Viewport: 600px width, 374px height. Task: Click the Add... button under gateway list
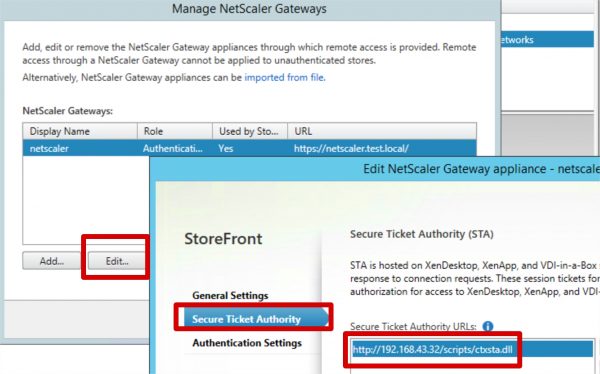coord(52,261)
